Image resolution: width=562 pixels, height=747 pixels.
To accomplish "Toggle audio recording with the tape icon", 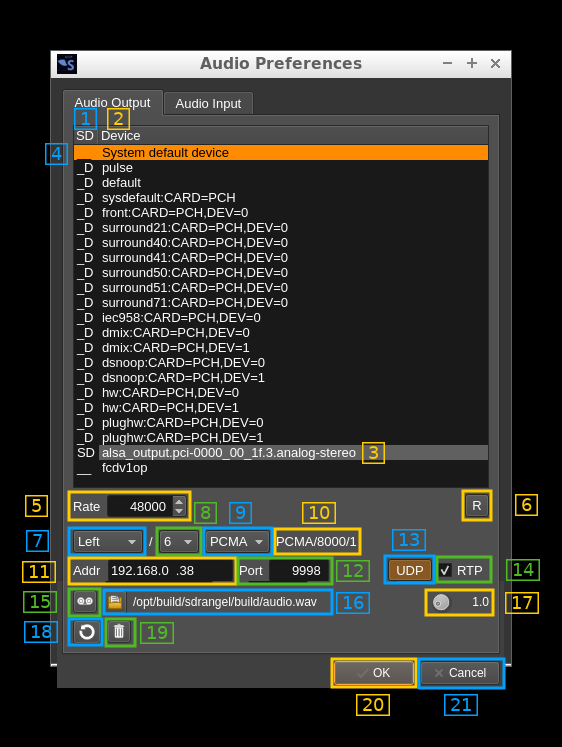I will (x=85, y=601).
